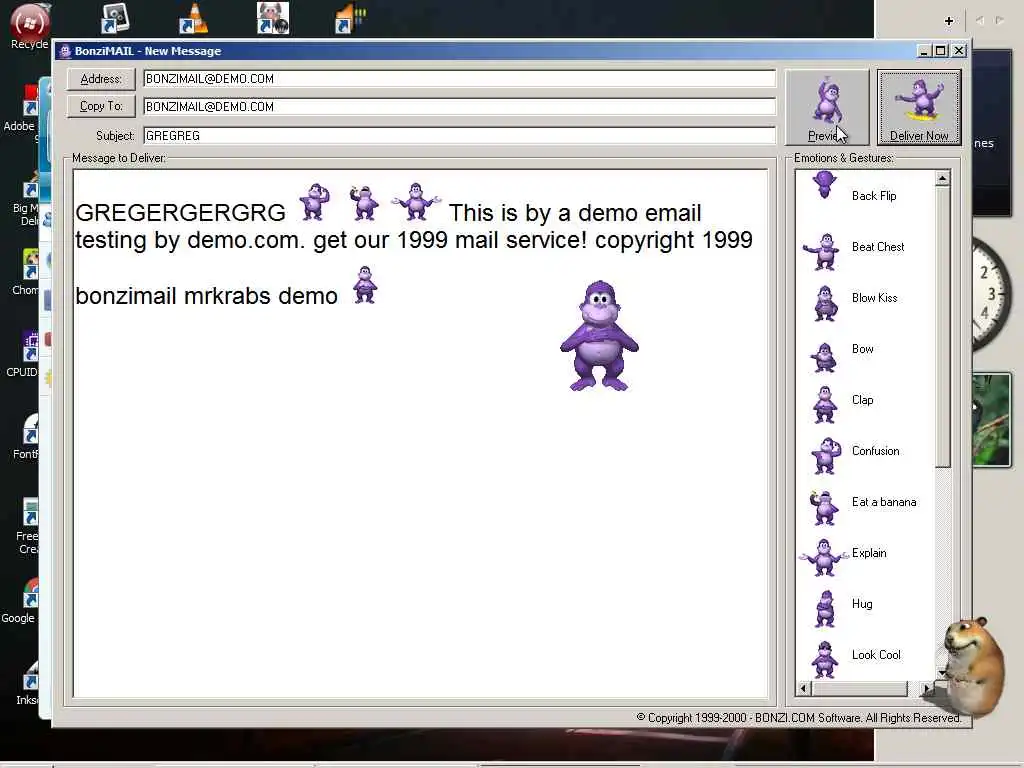Click the gestures list scroll right arrow
This screenshot has width=1024, height=768.
(926, 688)
